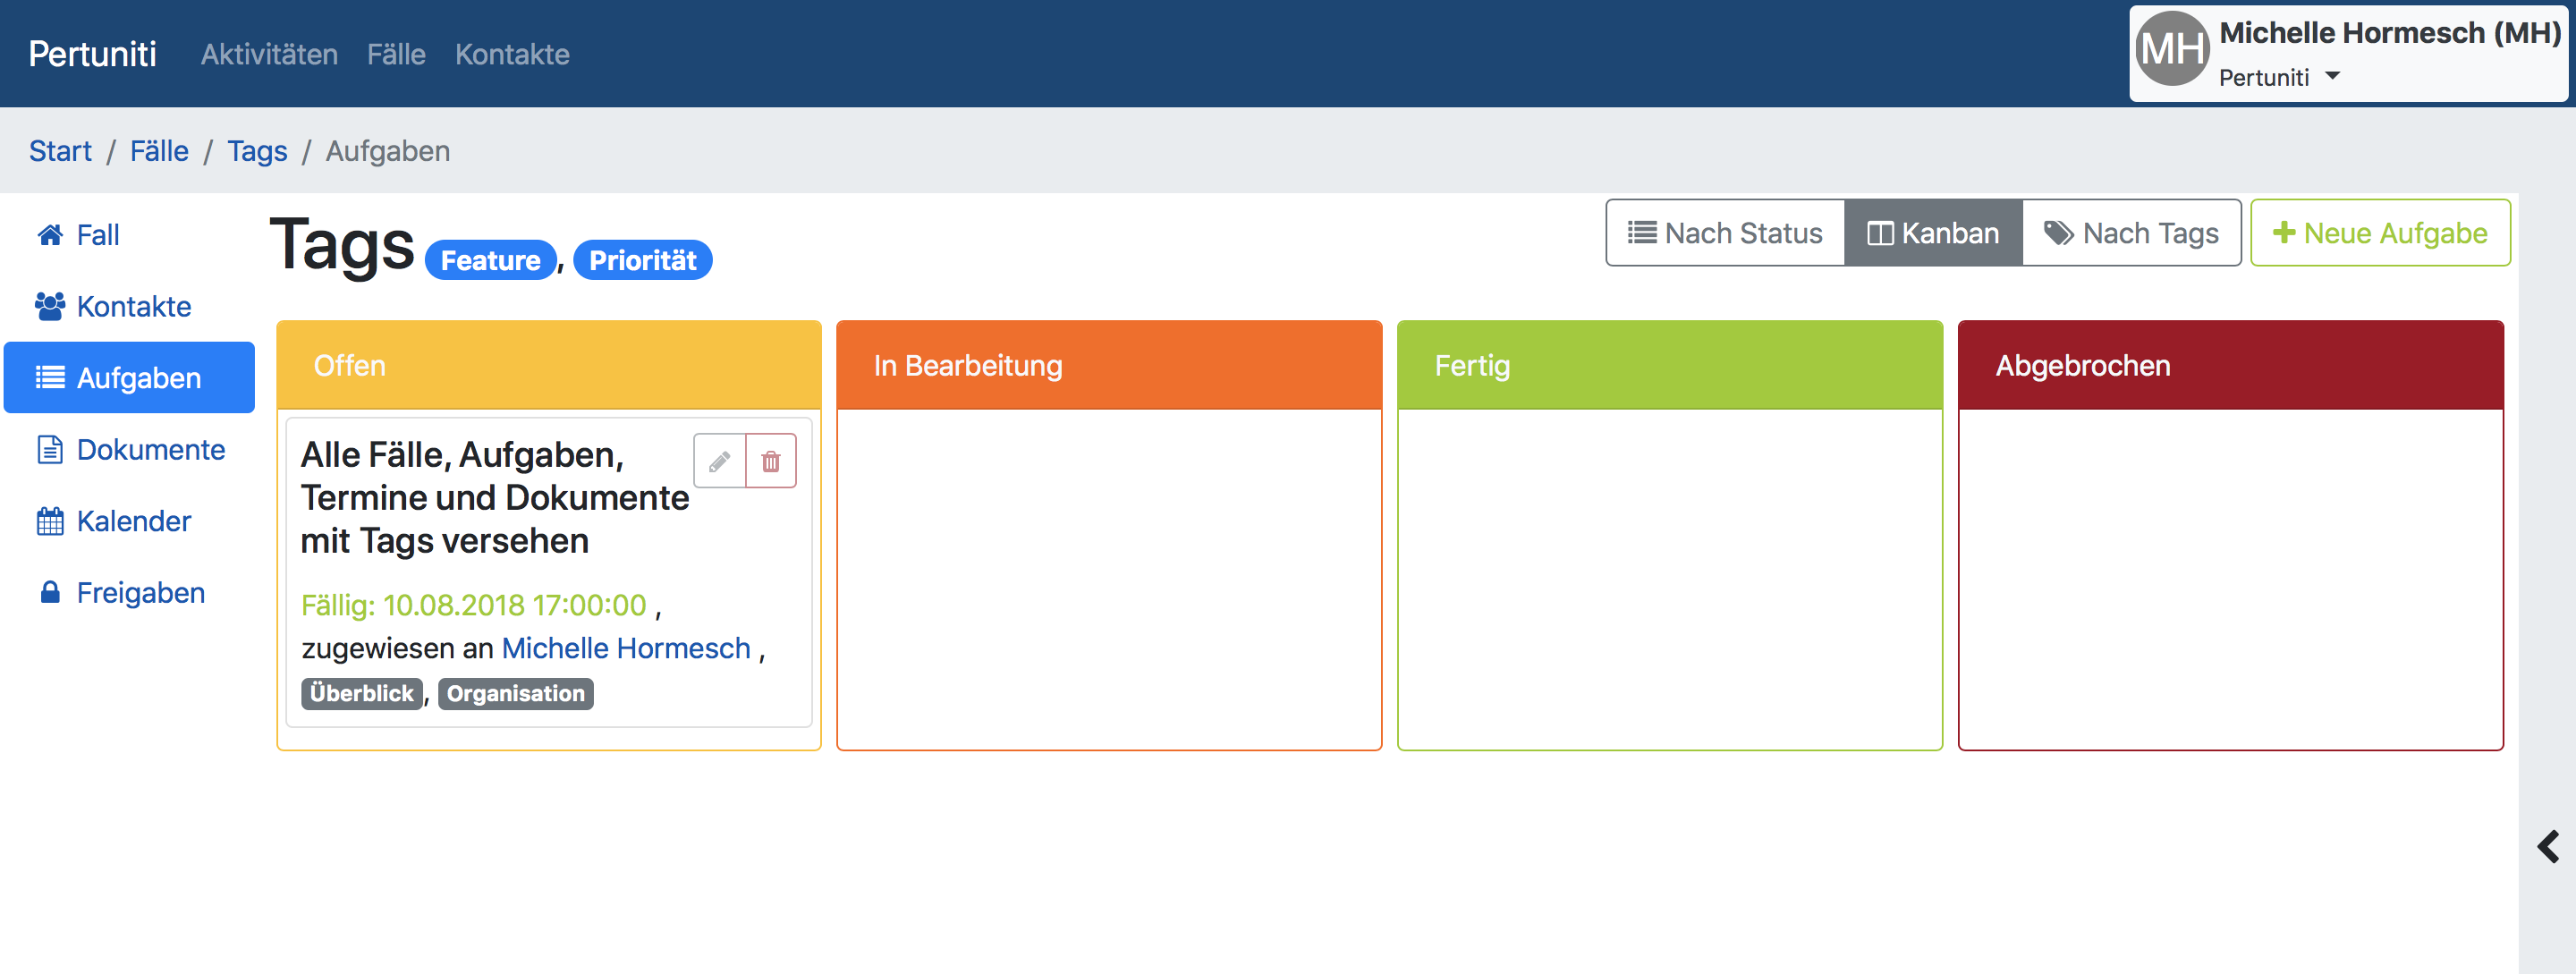Go to Fälle breadcrumb
The width and height of the screenshot is (2576, 974).
pos(159,151)
